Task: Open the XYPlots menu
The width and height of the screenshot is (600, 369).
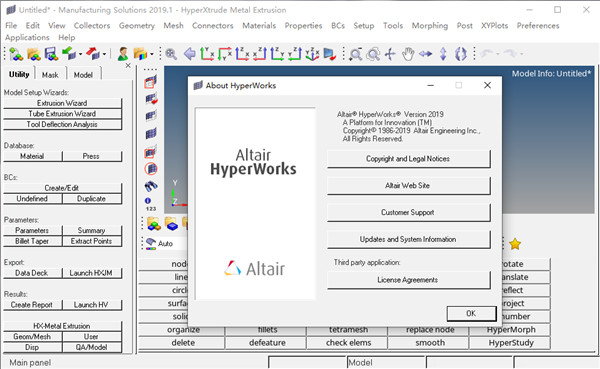Action: point(494,26)
